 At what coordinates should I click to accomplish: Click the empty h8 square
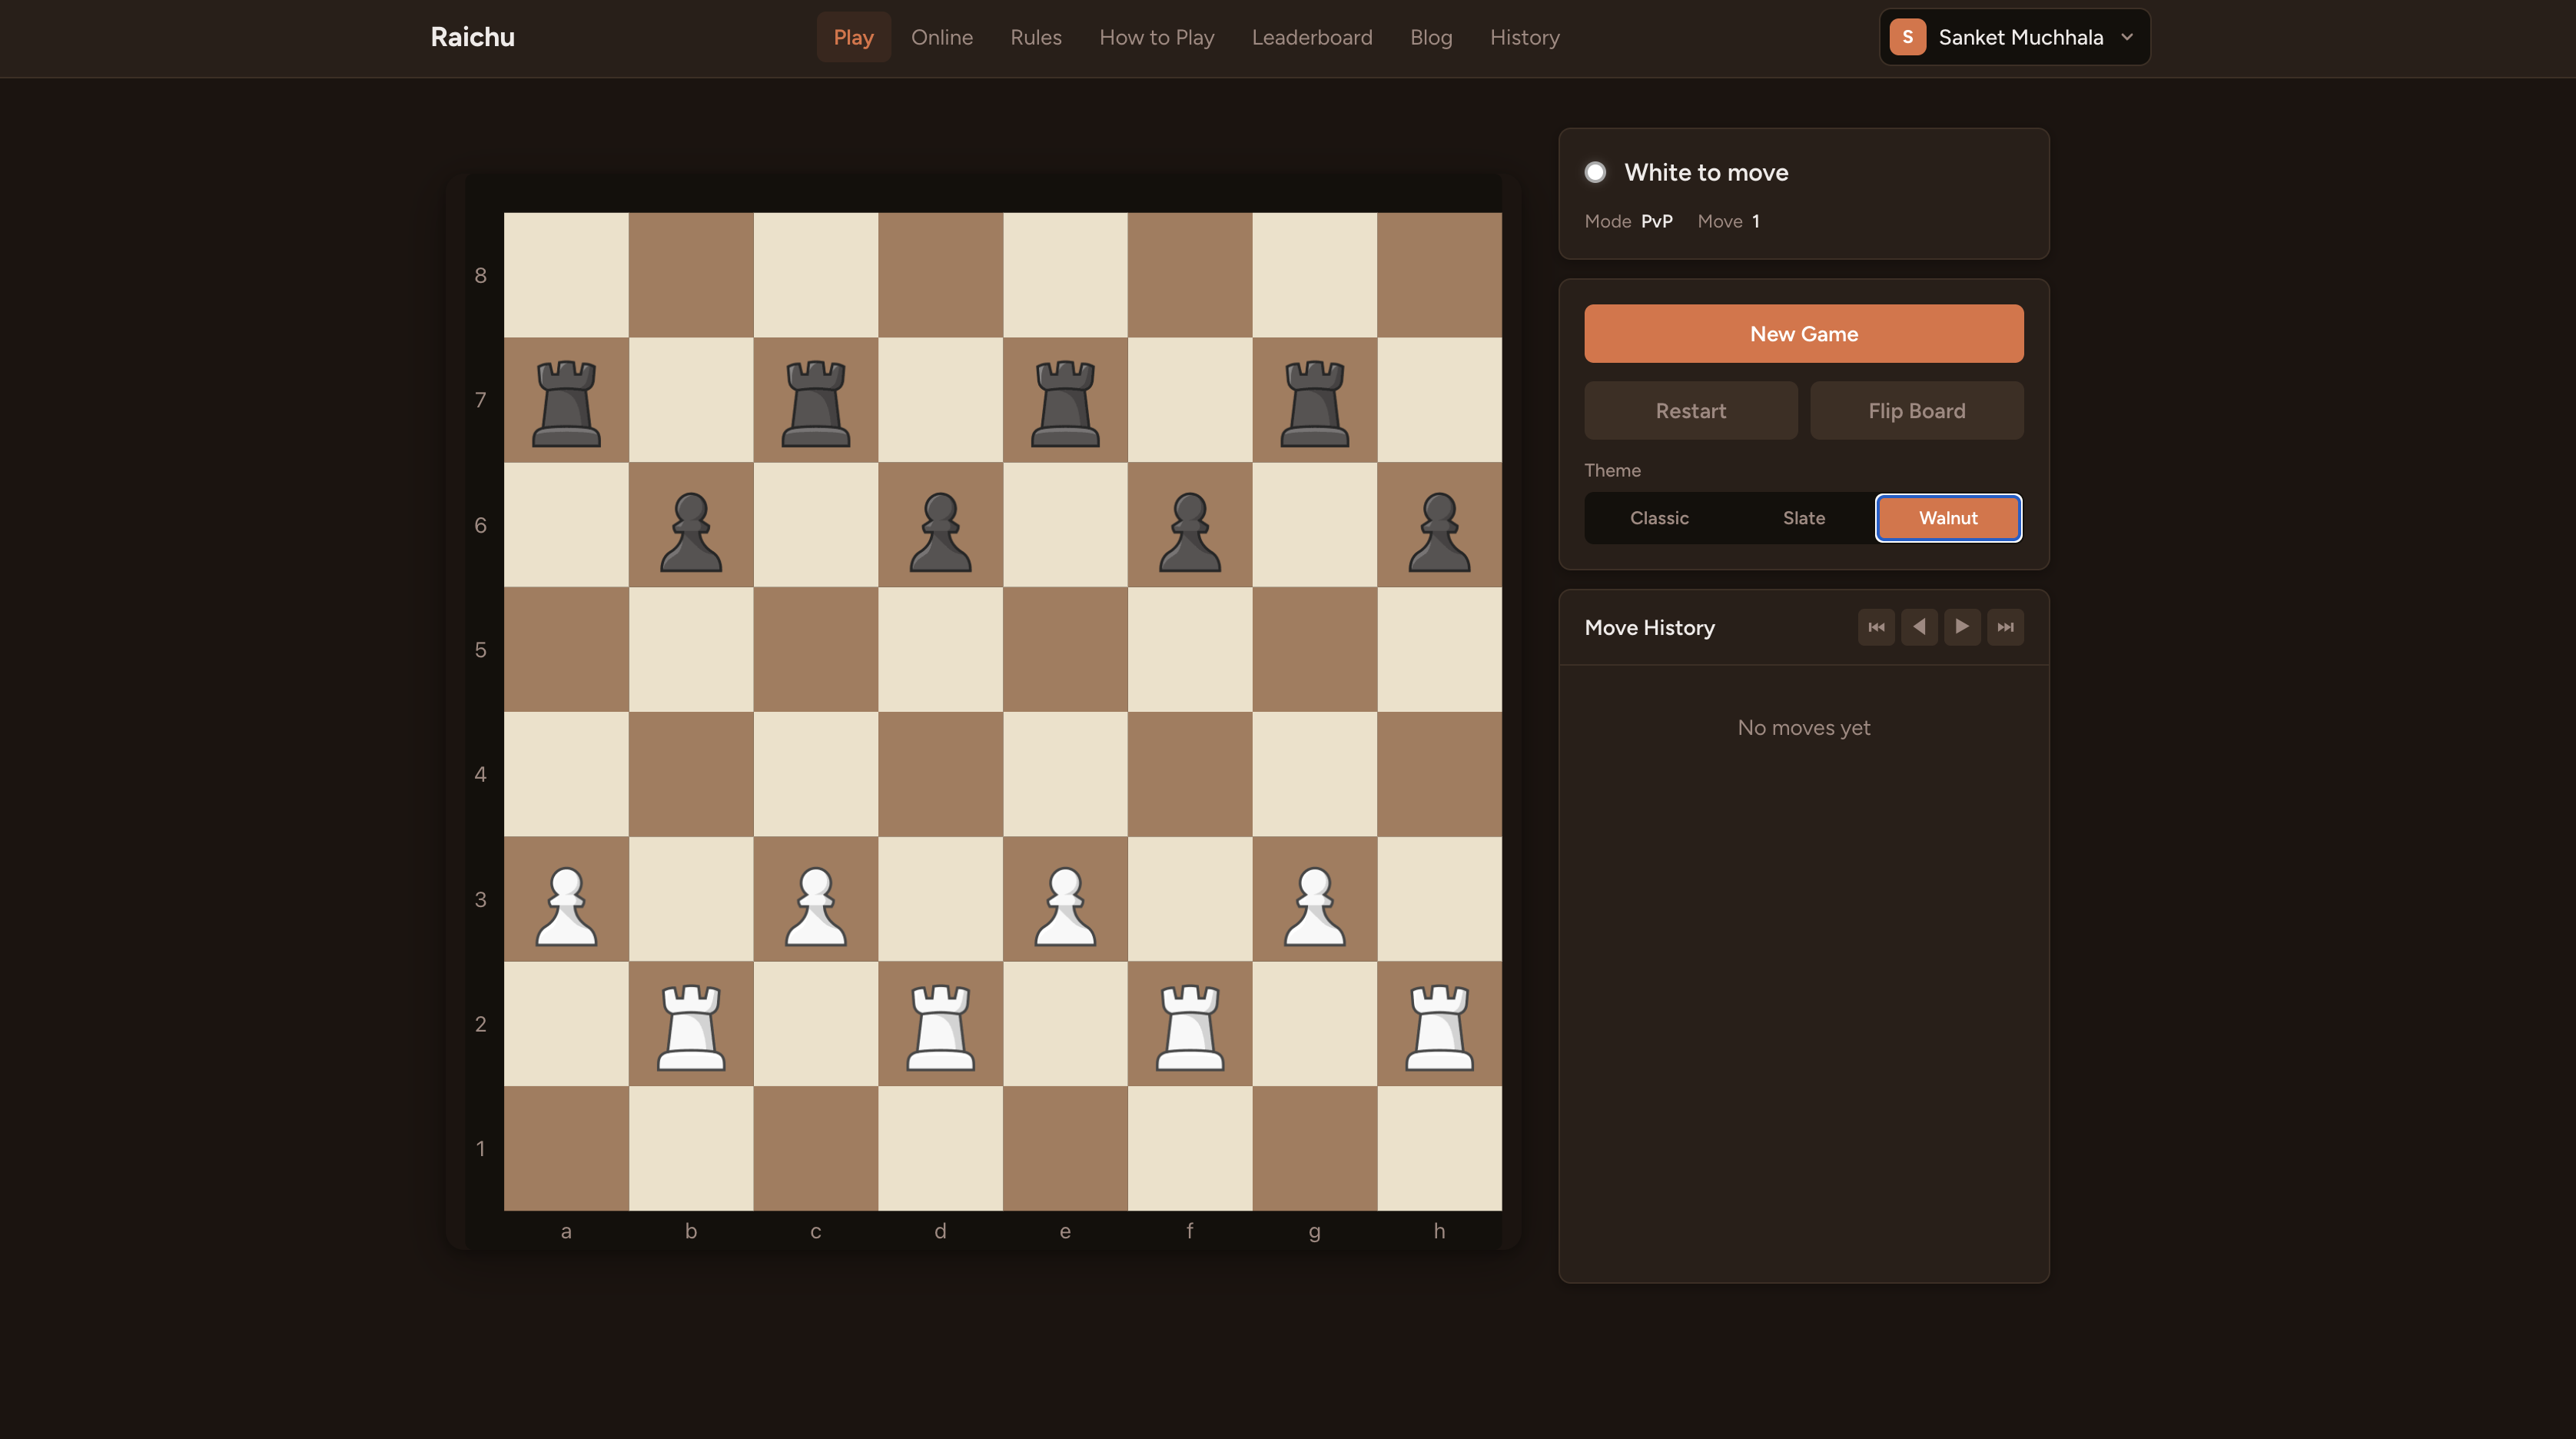pos(1440,275)
